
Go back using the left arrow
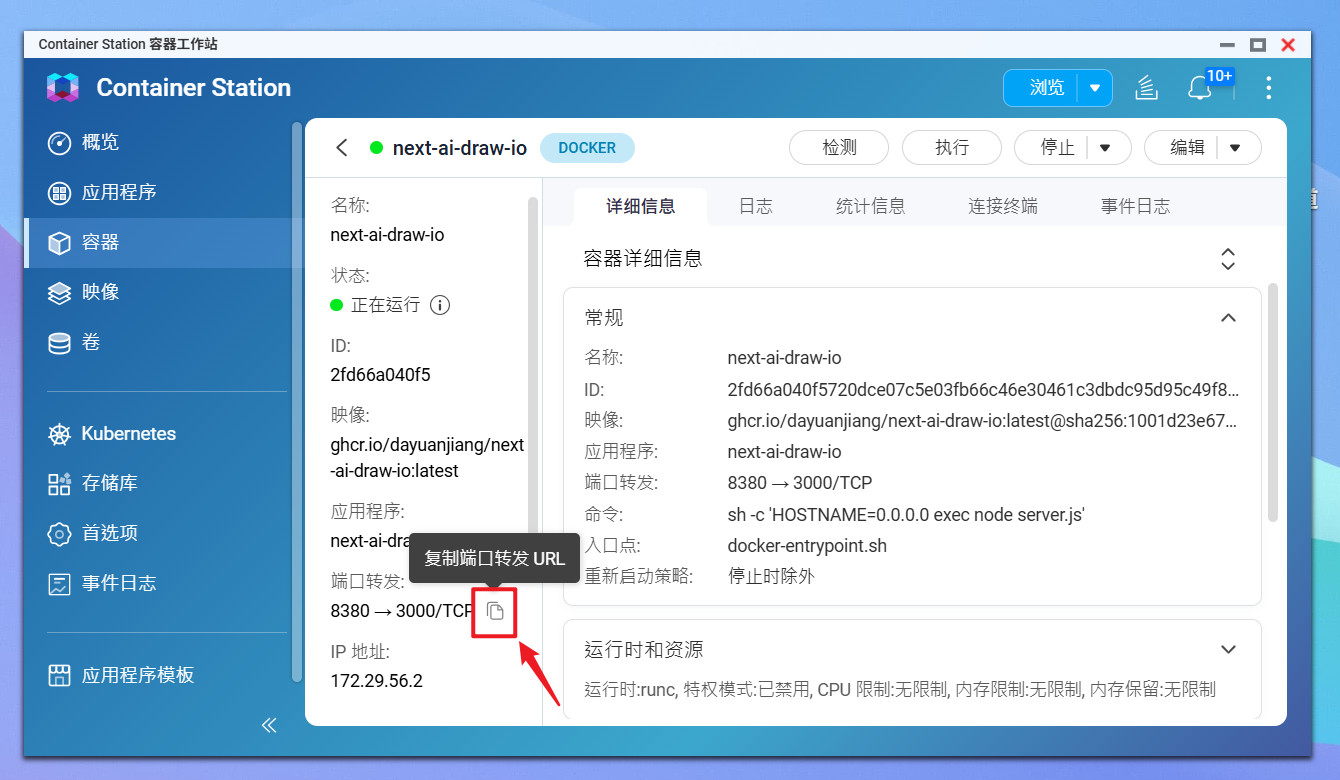342,148
